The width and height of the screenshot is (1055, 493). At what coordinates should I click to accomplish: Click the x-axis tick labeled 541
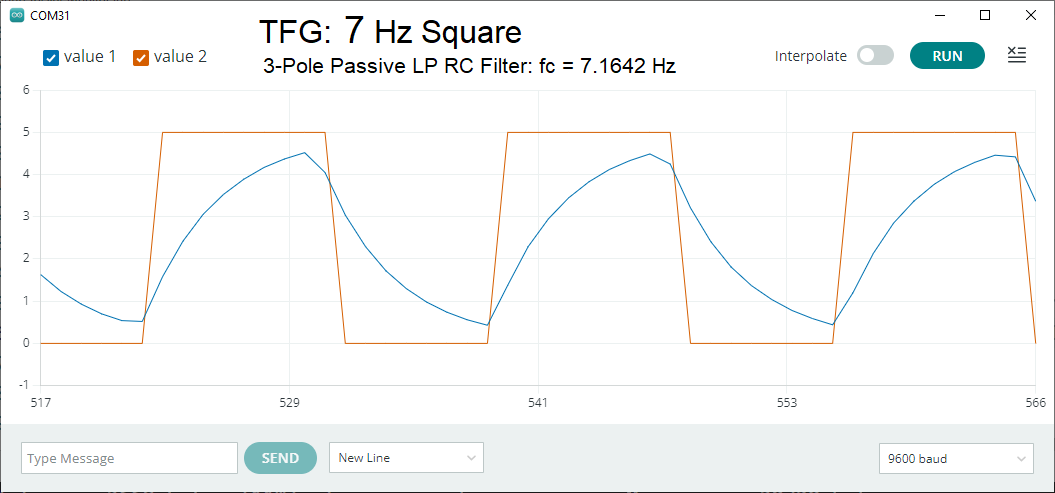click(x=538, y=403)
